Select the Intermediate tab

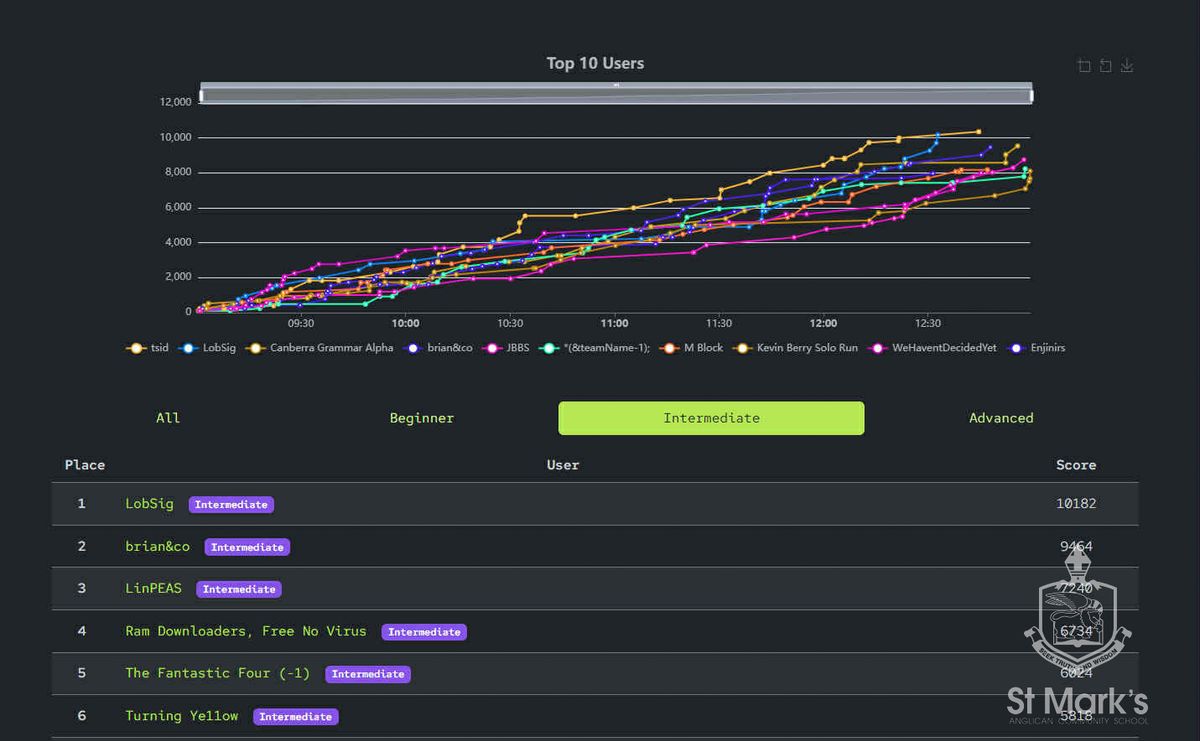click(711, 418)
